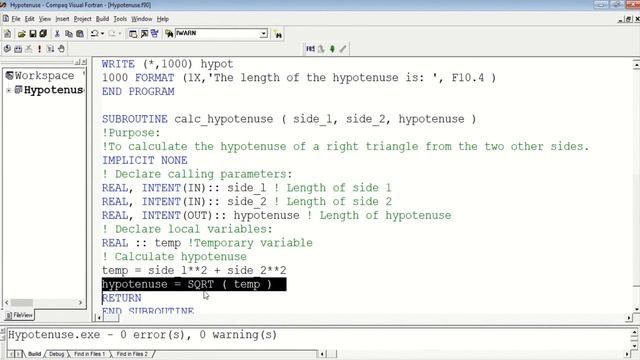Click the Go debug icon

click(50, 49)
